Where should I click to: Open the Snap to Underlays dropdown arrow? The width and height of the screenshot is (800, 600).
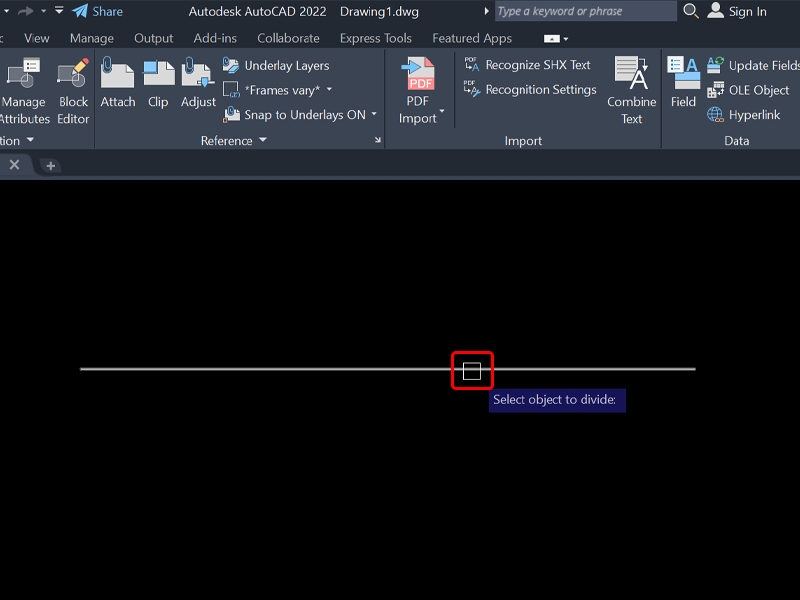pos(374,114)
